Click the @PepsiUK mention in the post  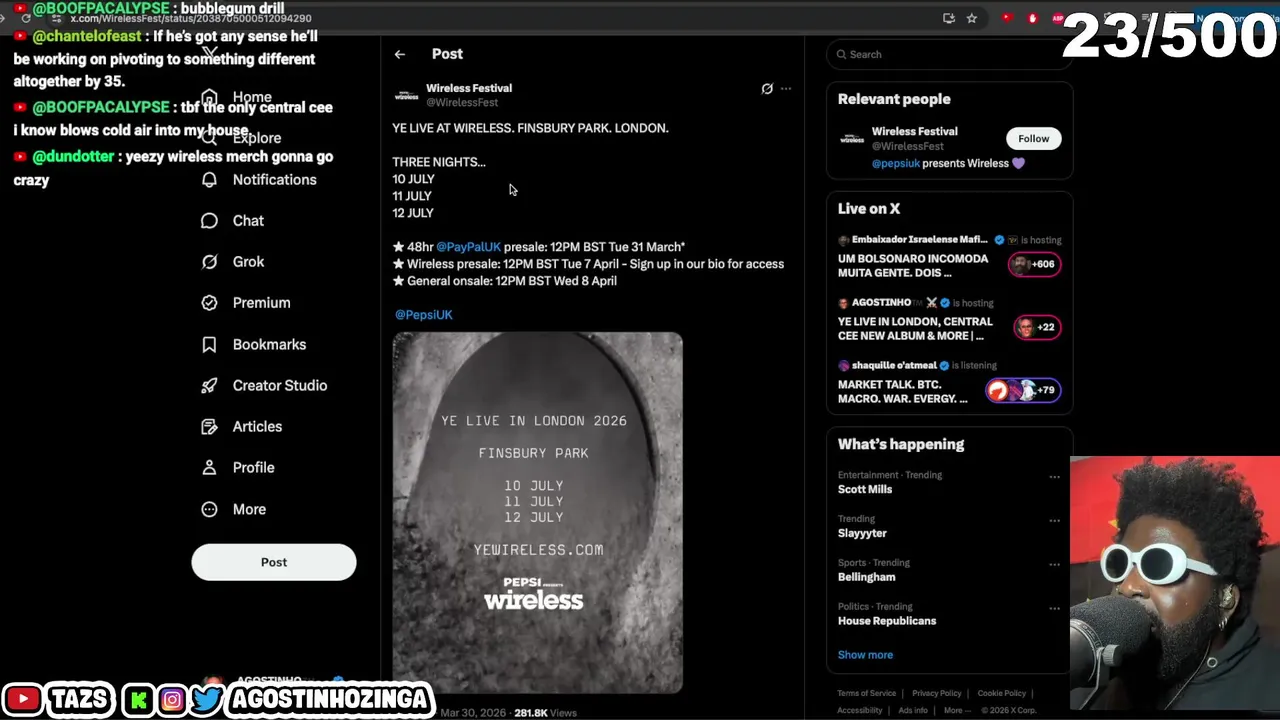[423, 315]
